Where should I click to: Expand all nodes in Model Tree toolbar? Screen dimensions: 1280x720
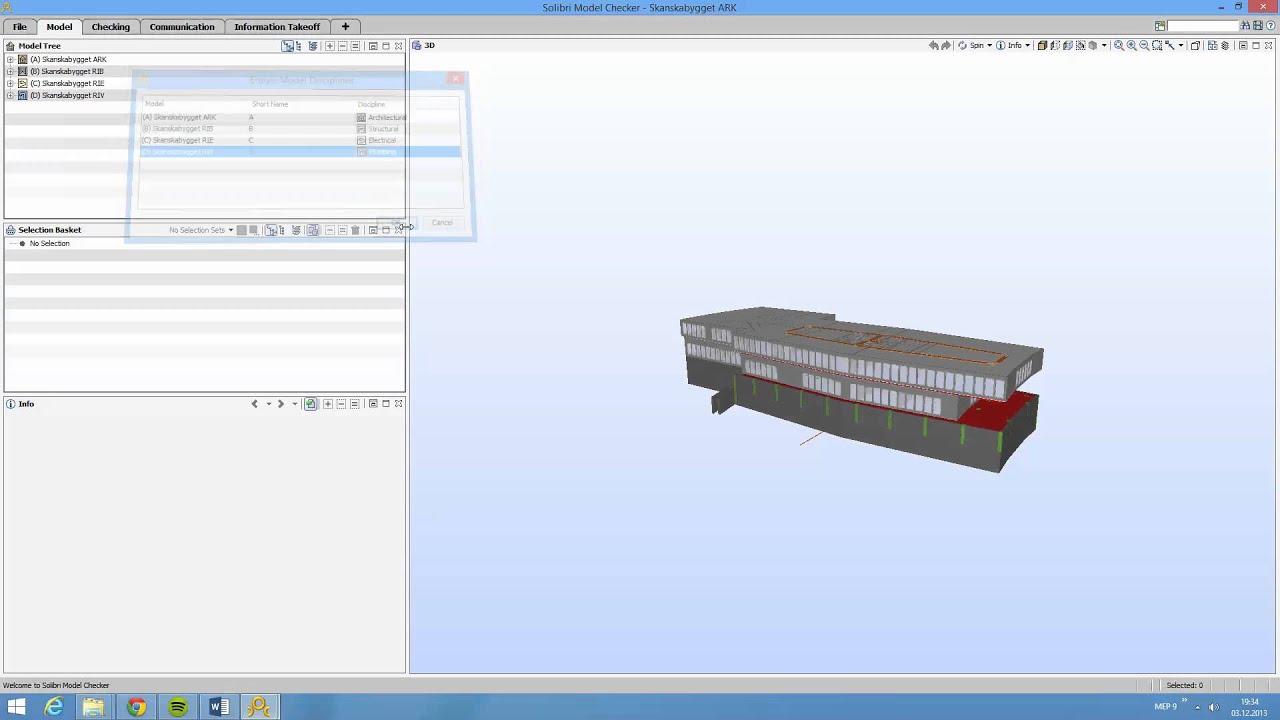(330, 46)
